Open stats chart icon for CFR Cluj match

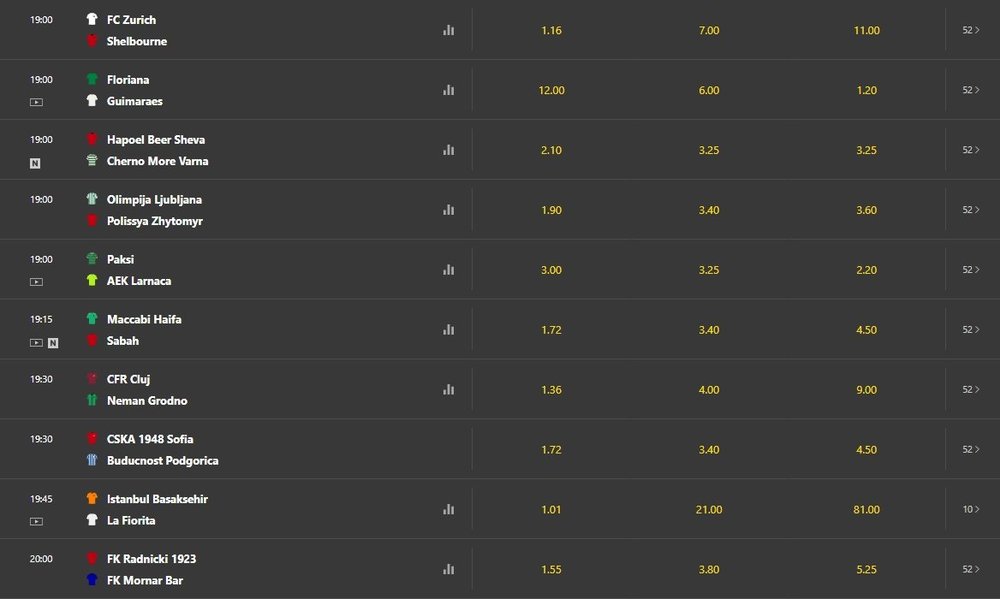448,389
